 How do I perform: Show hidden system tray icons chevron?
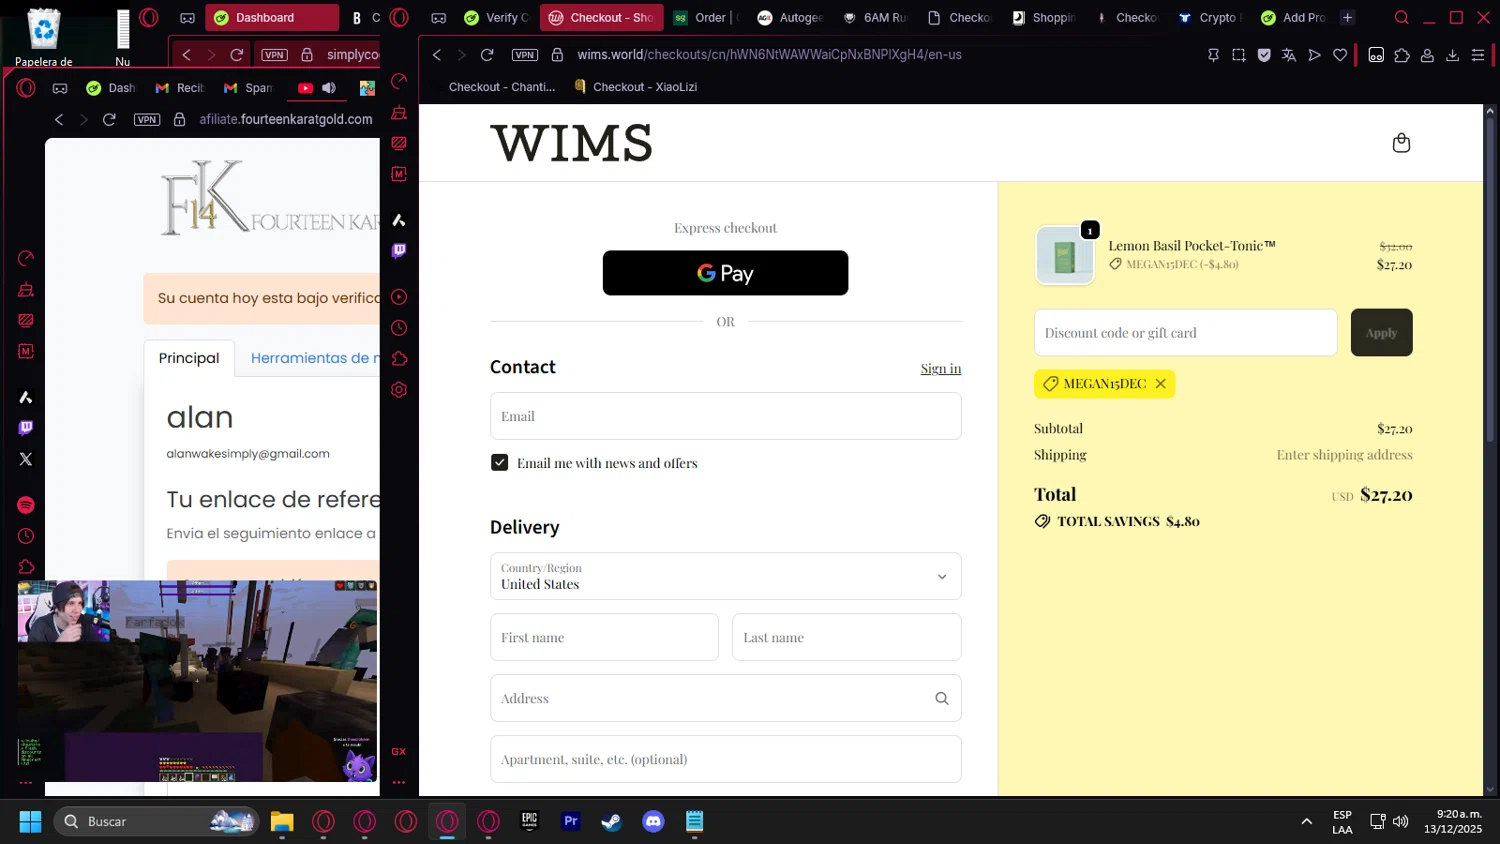coord(1306,822)
